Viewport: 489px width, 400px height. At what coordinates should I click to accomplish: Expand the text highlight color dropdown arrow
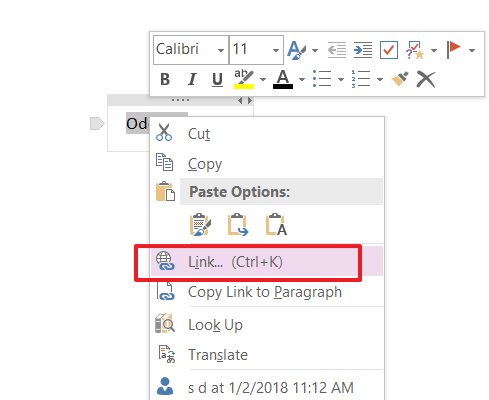(263, 79)
